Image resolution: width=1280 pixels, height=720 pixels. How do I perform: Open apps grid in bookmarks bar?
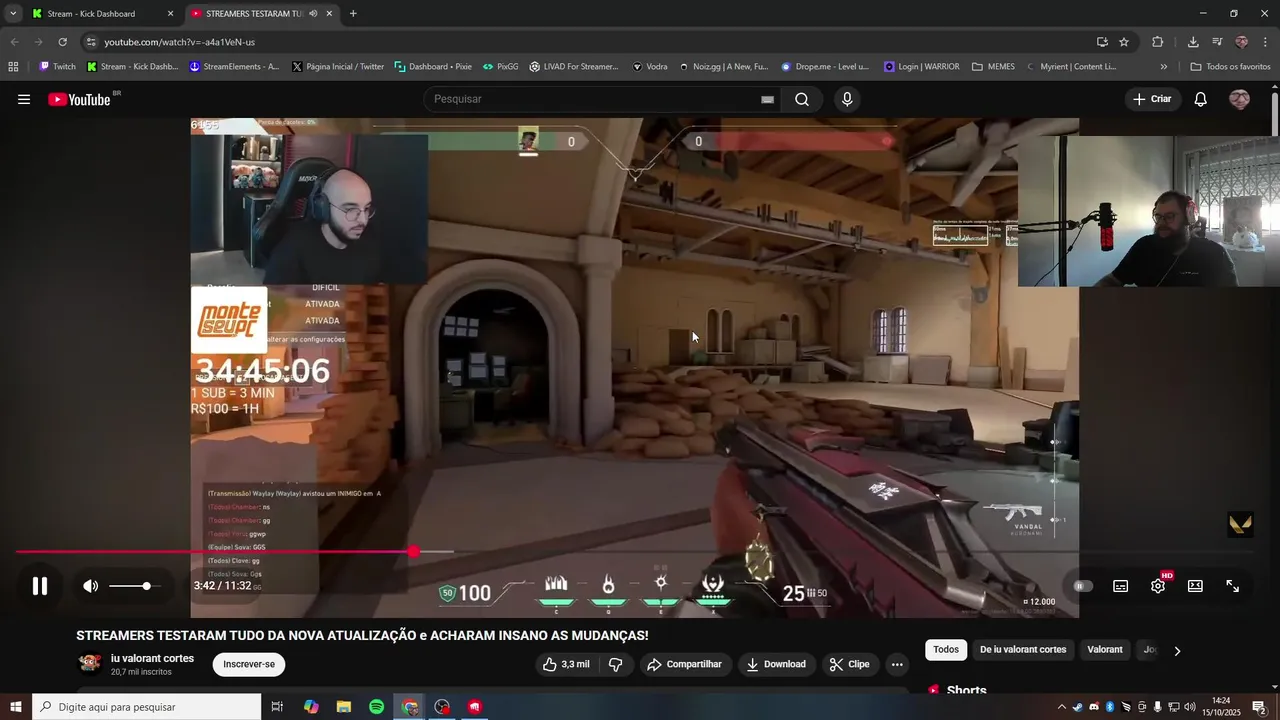tap(13, 67)
